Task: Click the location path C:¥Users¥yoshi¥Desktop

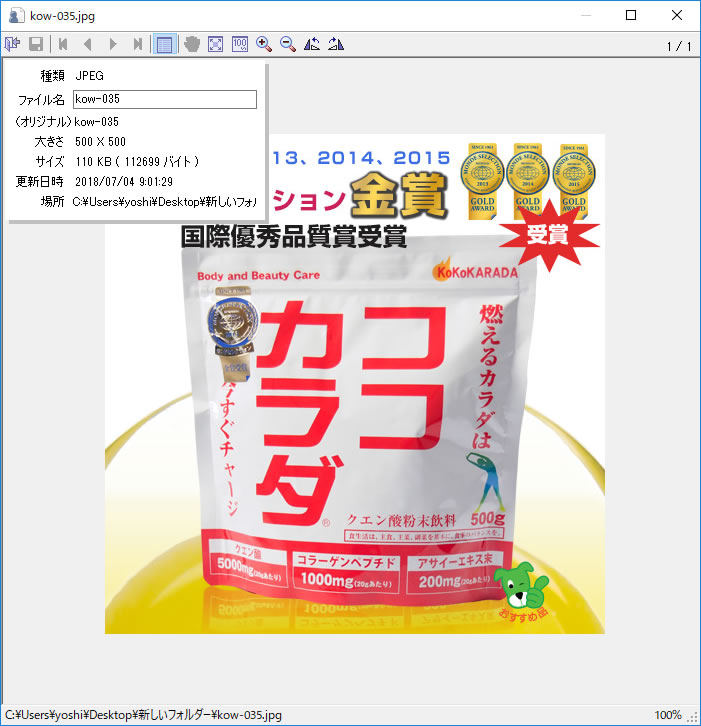Action: coord(164,201)
